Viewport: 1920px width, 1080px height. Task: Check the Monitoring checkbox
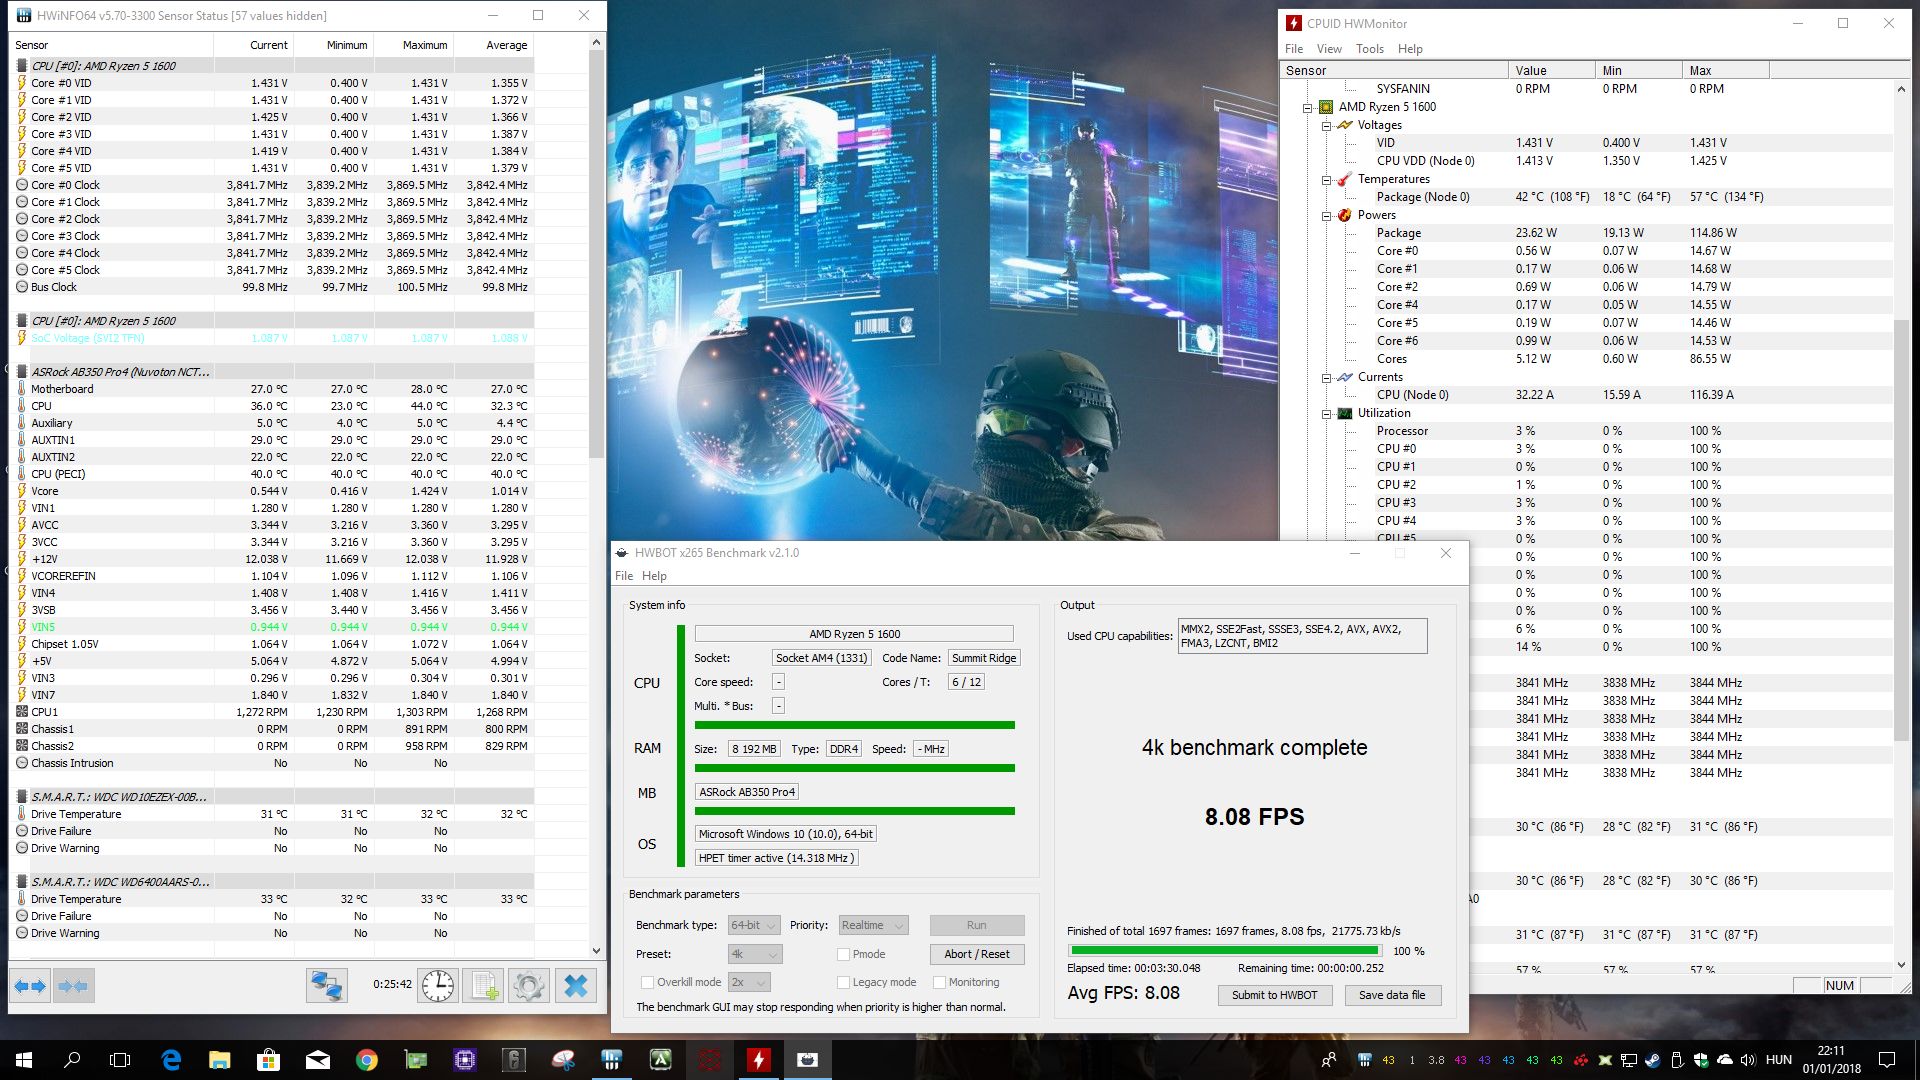click(x=939, y=982)
